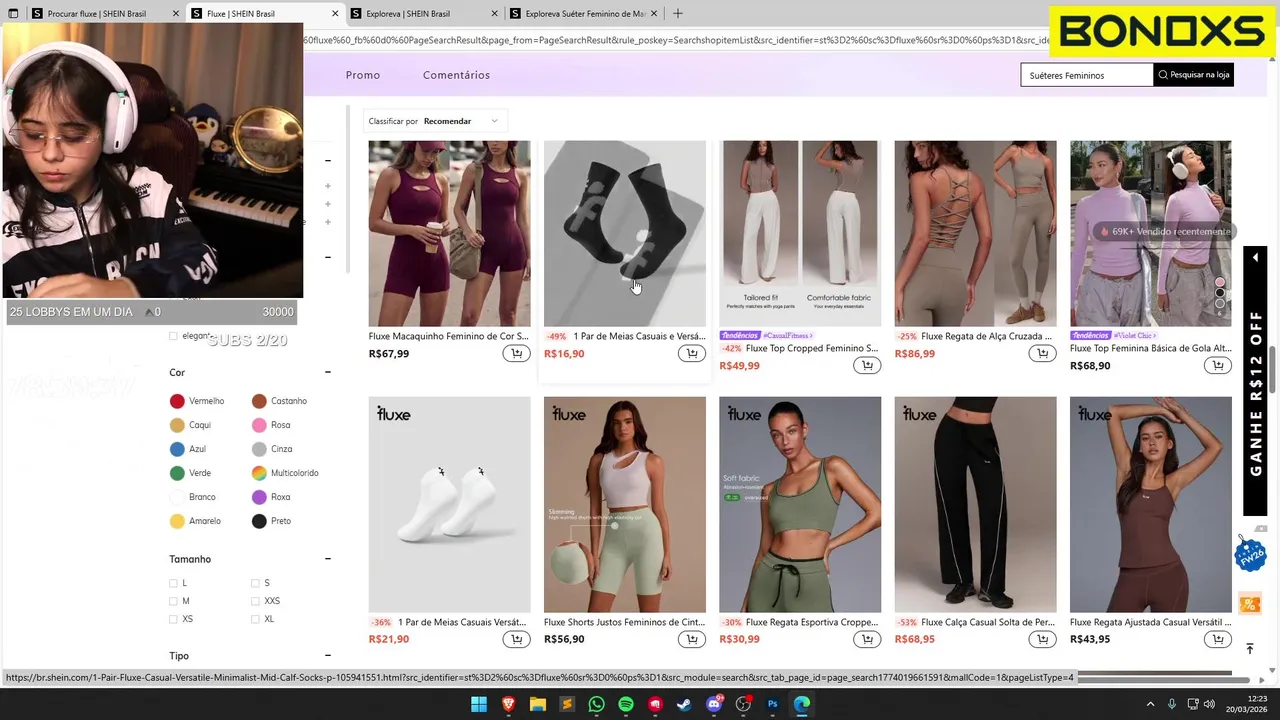
Task: Click the store search field Suéteres Femininos
Action: pos(1087,75)
